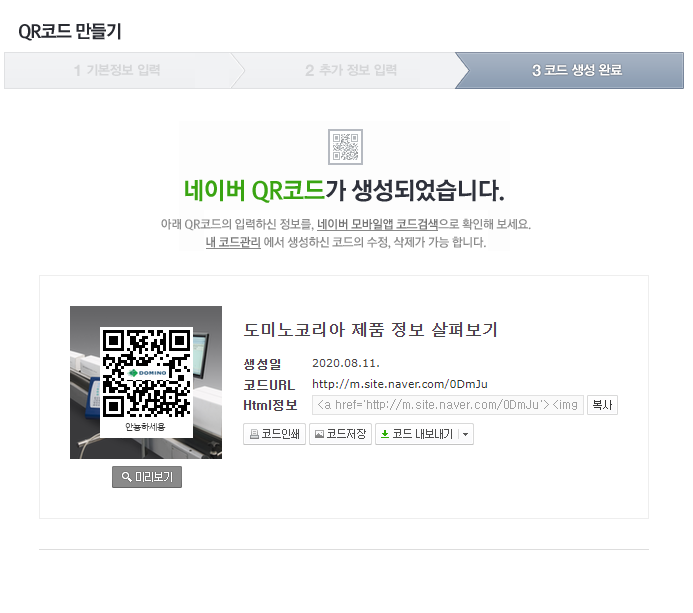Click inside the Html정보 input field
The image size is (693, 613).
(448, 405)
